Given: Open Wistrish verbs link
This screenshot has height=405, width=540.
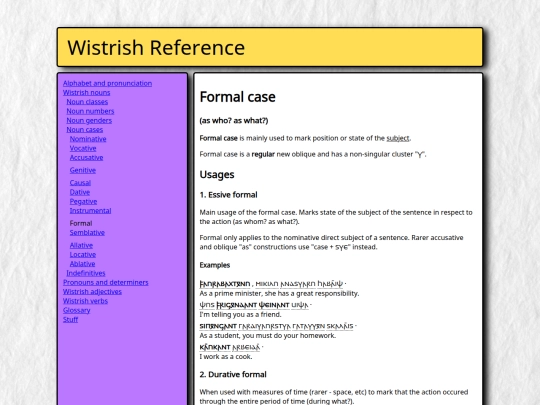Looking at the screenshot, I should pos(85,301).
